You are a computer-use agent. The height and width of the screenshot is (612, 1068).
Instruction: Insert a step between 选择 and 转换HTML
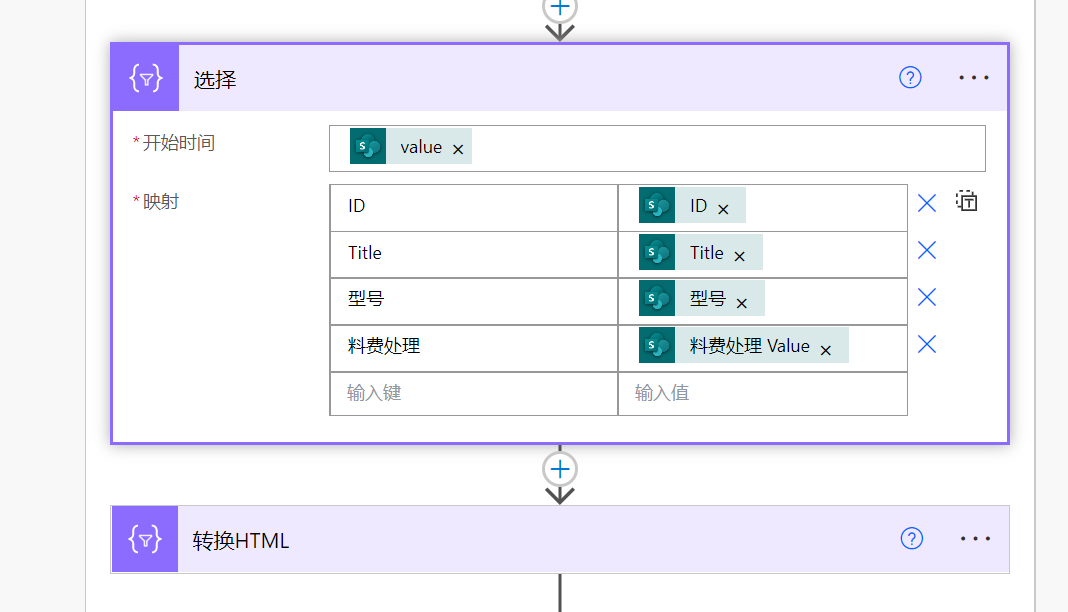(560, 468)
